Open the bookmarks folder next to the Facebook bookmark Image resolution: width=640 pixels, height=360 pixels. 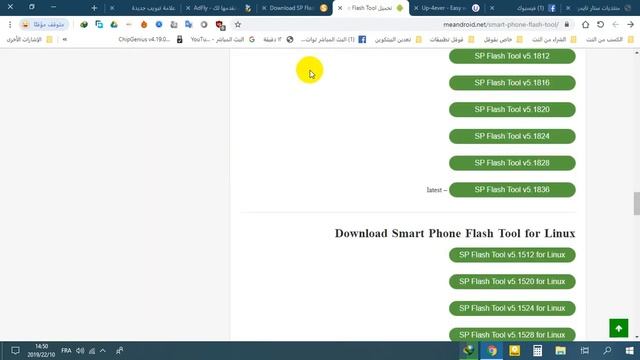[398, 40]
